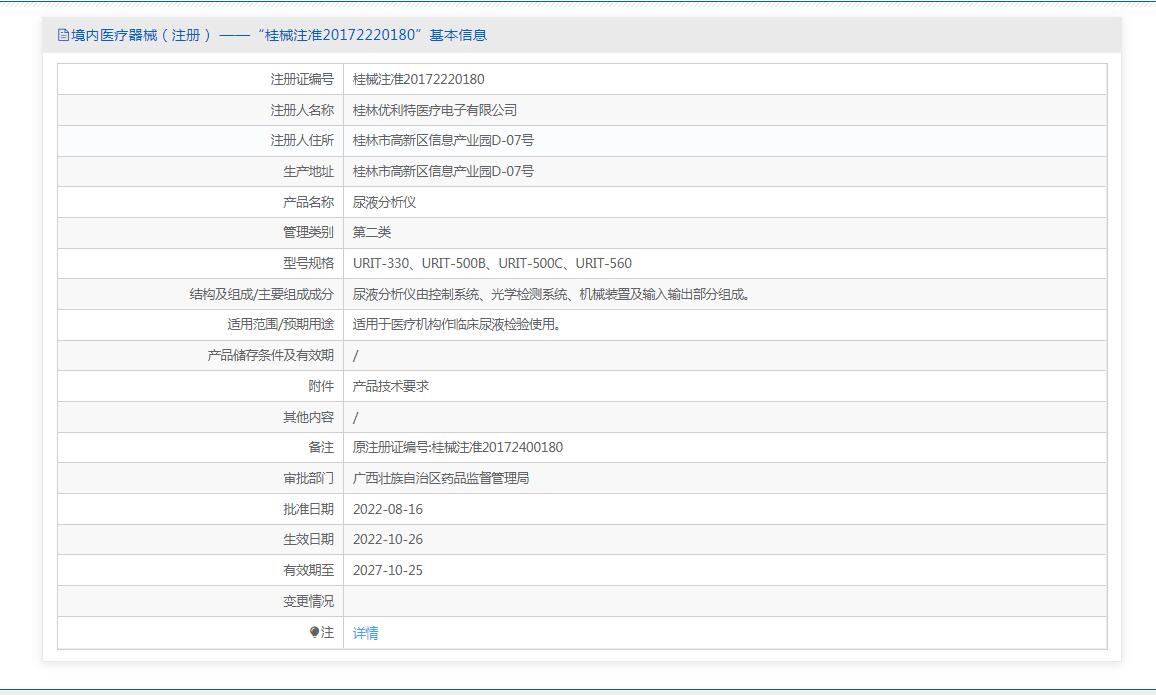
Task: Click the effective date 2022-10-26
Action: 388,539
